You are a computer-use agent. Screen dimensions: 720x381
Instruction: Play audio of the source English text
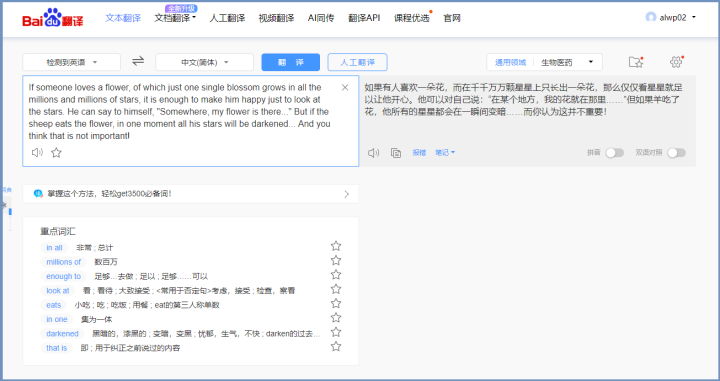point(37,152)
